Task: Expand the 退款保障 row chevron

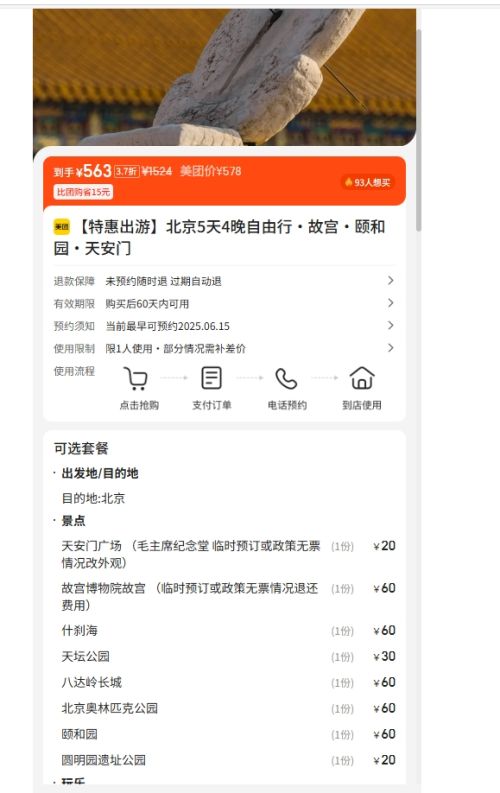Action: click(390, 280)
